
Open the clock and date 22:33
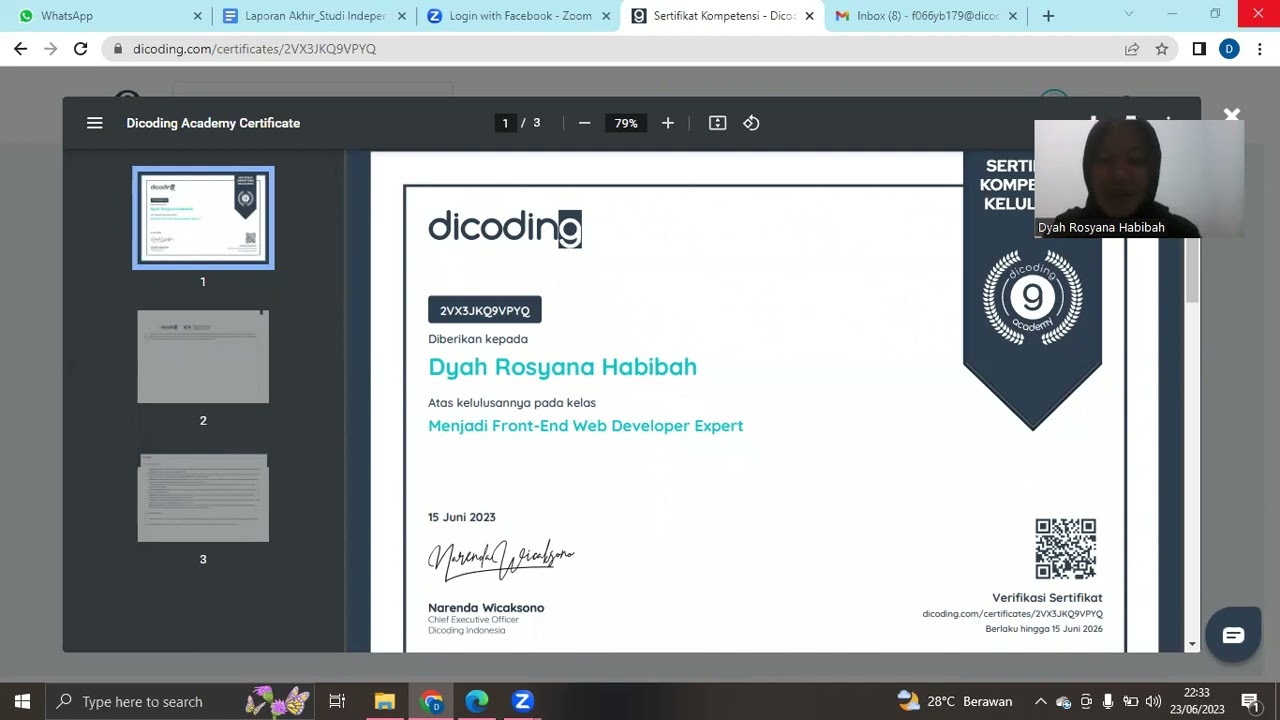(1196, 701)
